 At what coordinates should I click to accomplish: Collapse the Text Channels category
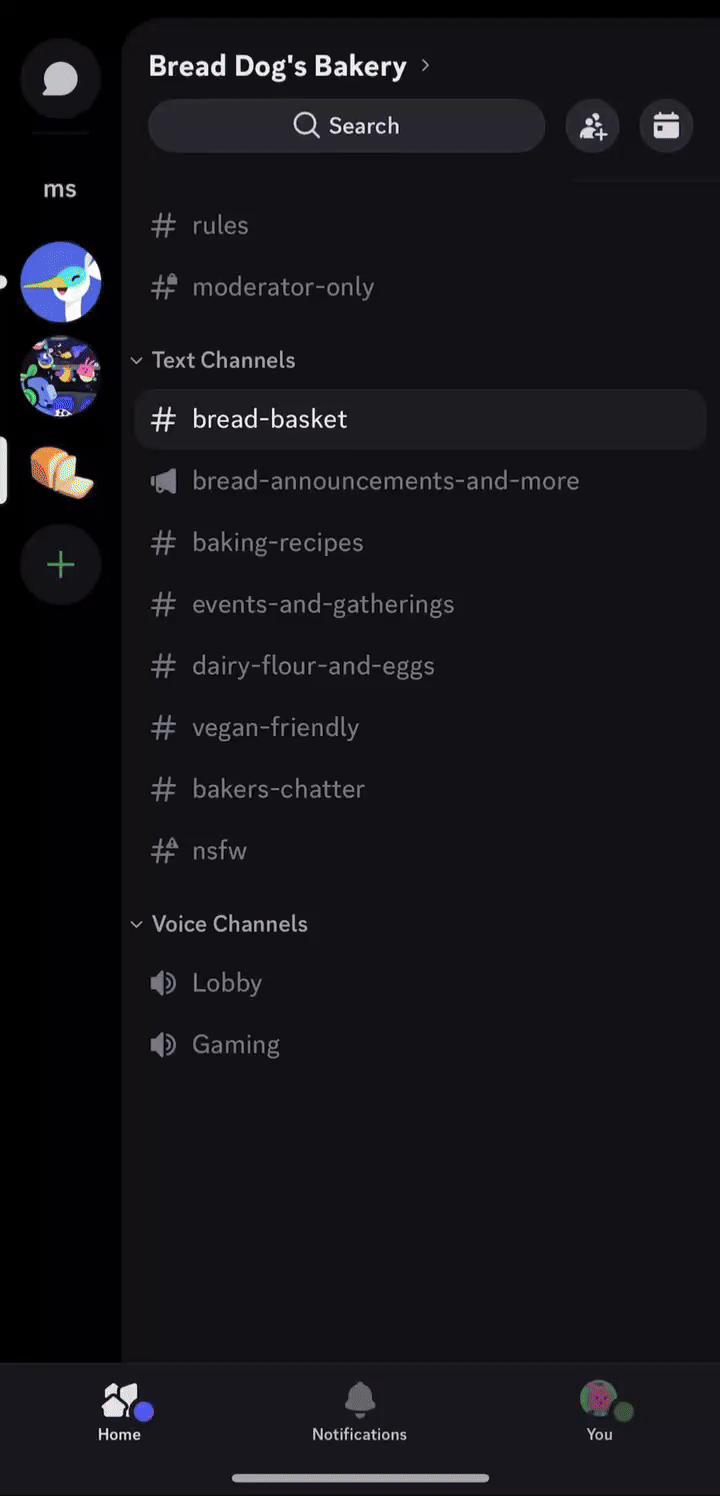(222, 360)
